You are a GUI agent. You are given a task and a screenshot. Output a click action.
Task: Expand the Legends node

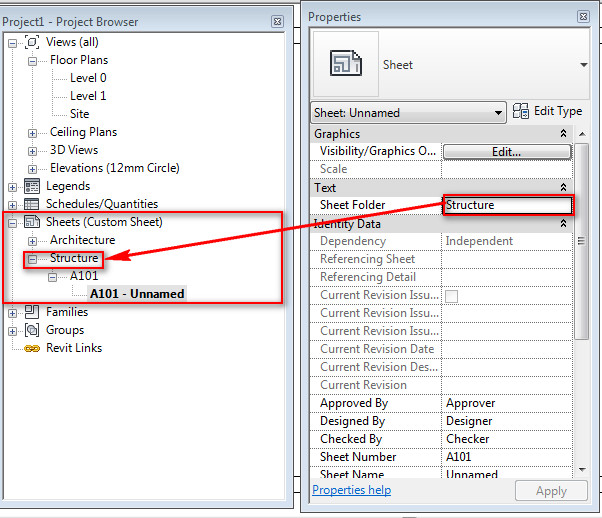point(12,187)
